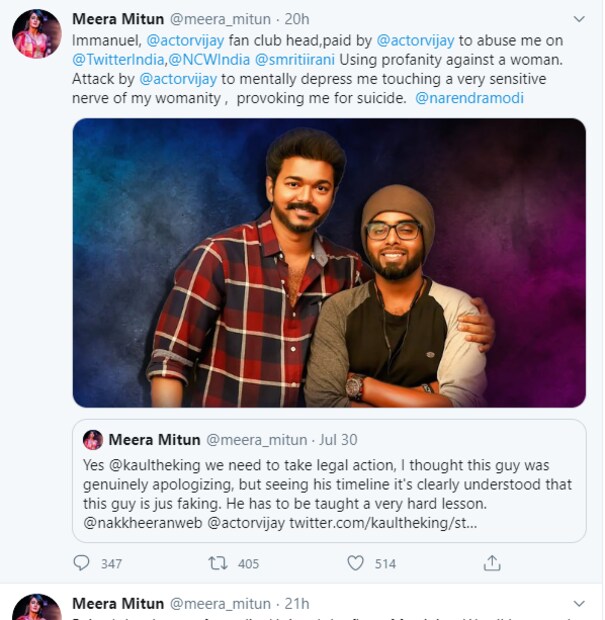
Task: Open the share tweet icon
Action: pos(491,563)
